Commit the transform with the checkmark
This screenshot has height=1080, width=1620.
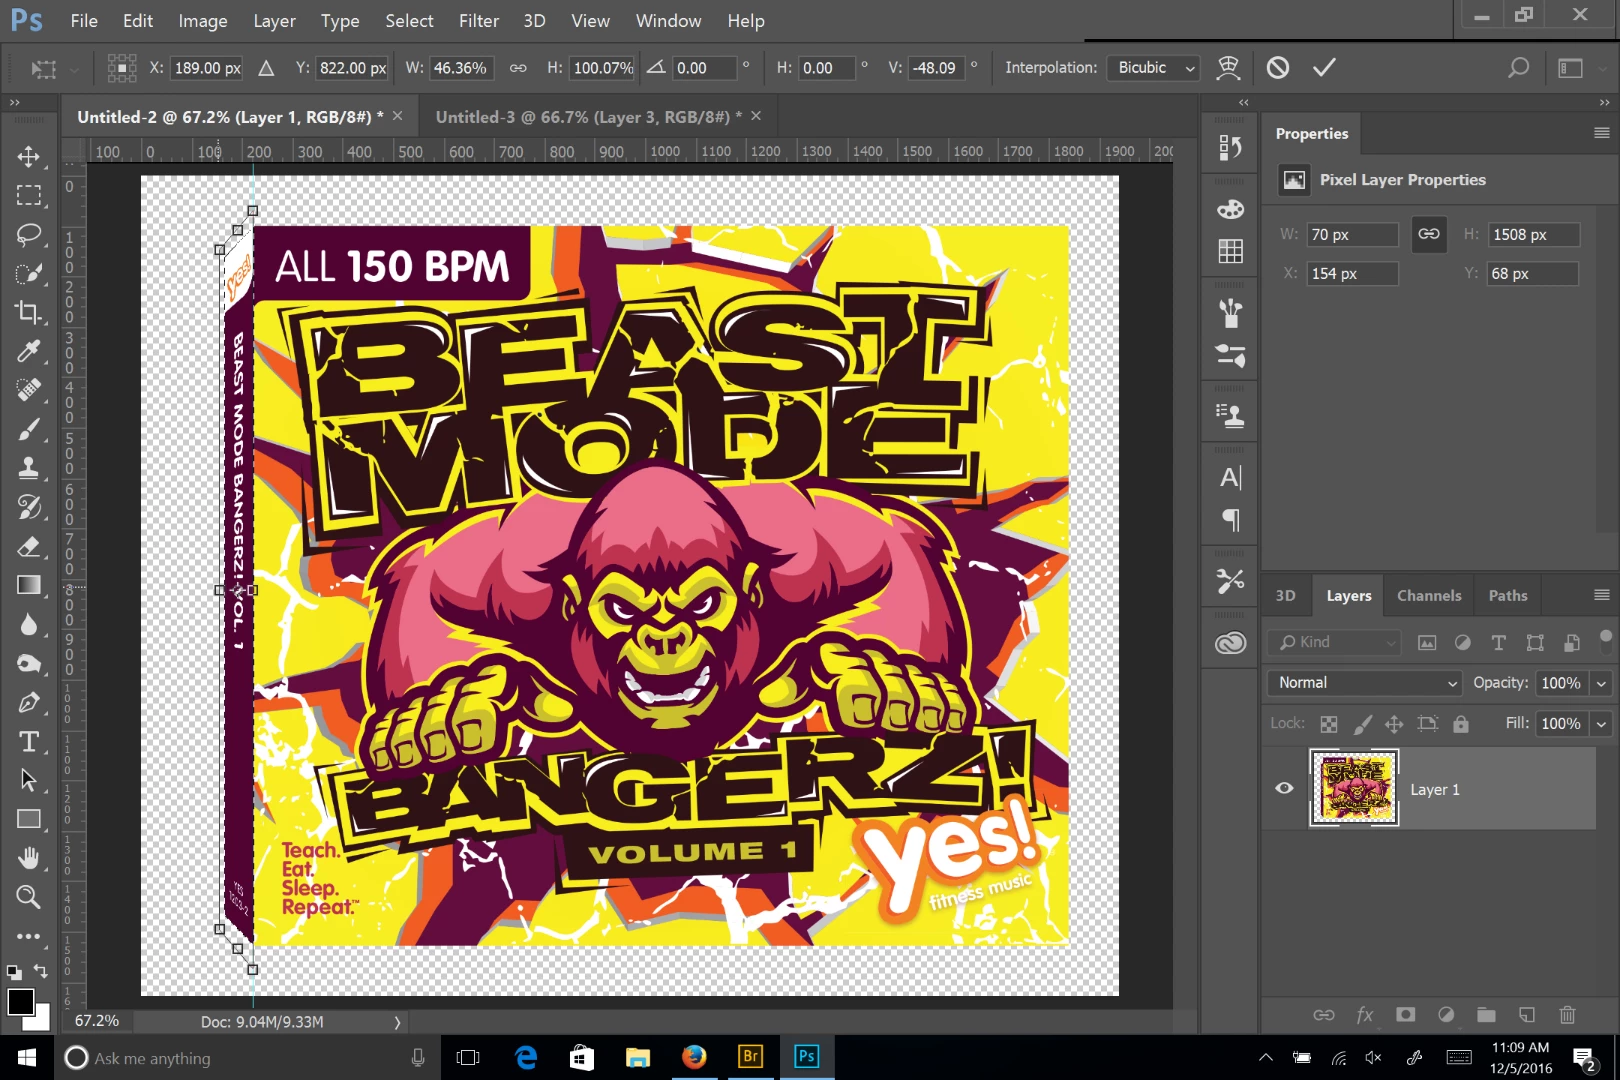pyautogui.click(x=1324, y=68)
